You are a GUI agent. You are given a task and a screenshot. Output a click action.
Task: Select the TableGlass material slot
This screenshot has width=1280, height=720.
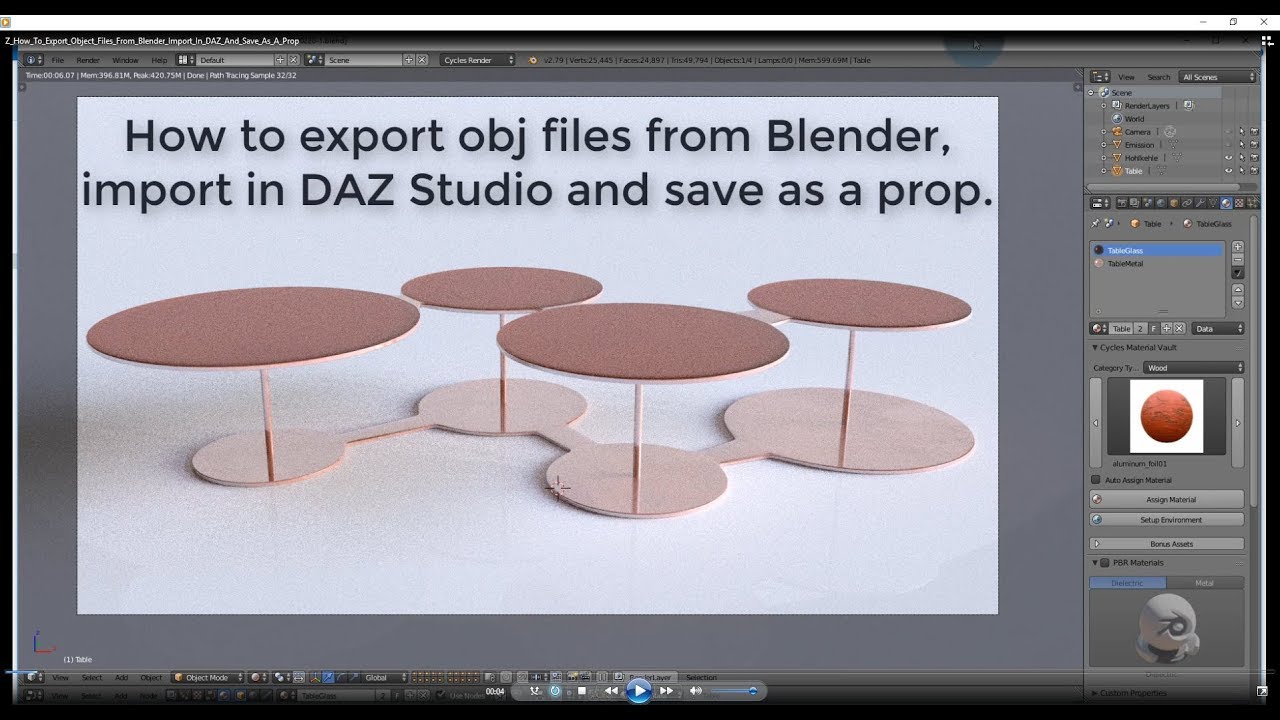click(x=1157, y=250)
